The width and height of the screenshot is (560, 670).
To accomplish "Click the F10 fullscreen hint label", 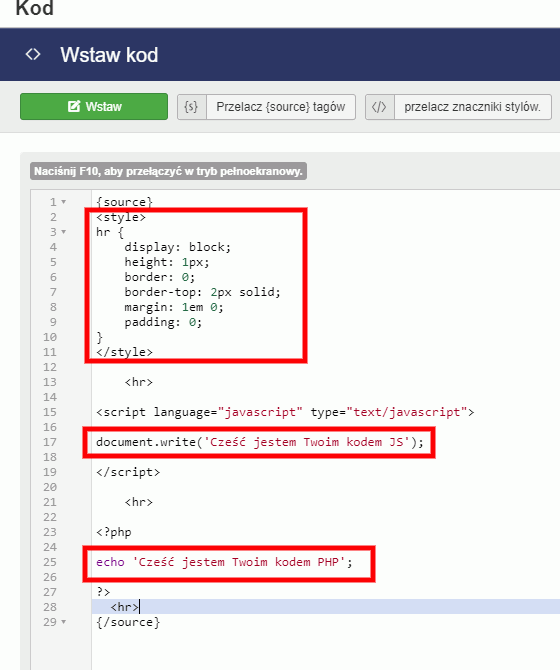I will (x=168, y=171).
